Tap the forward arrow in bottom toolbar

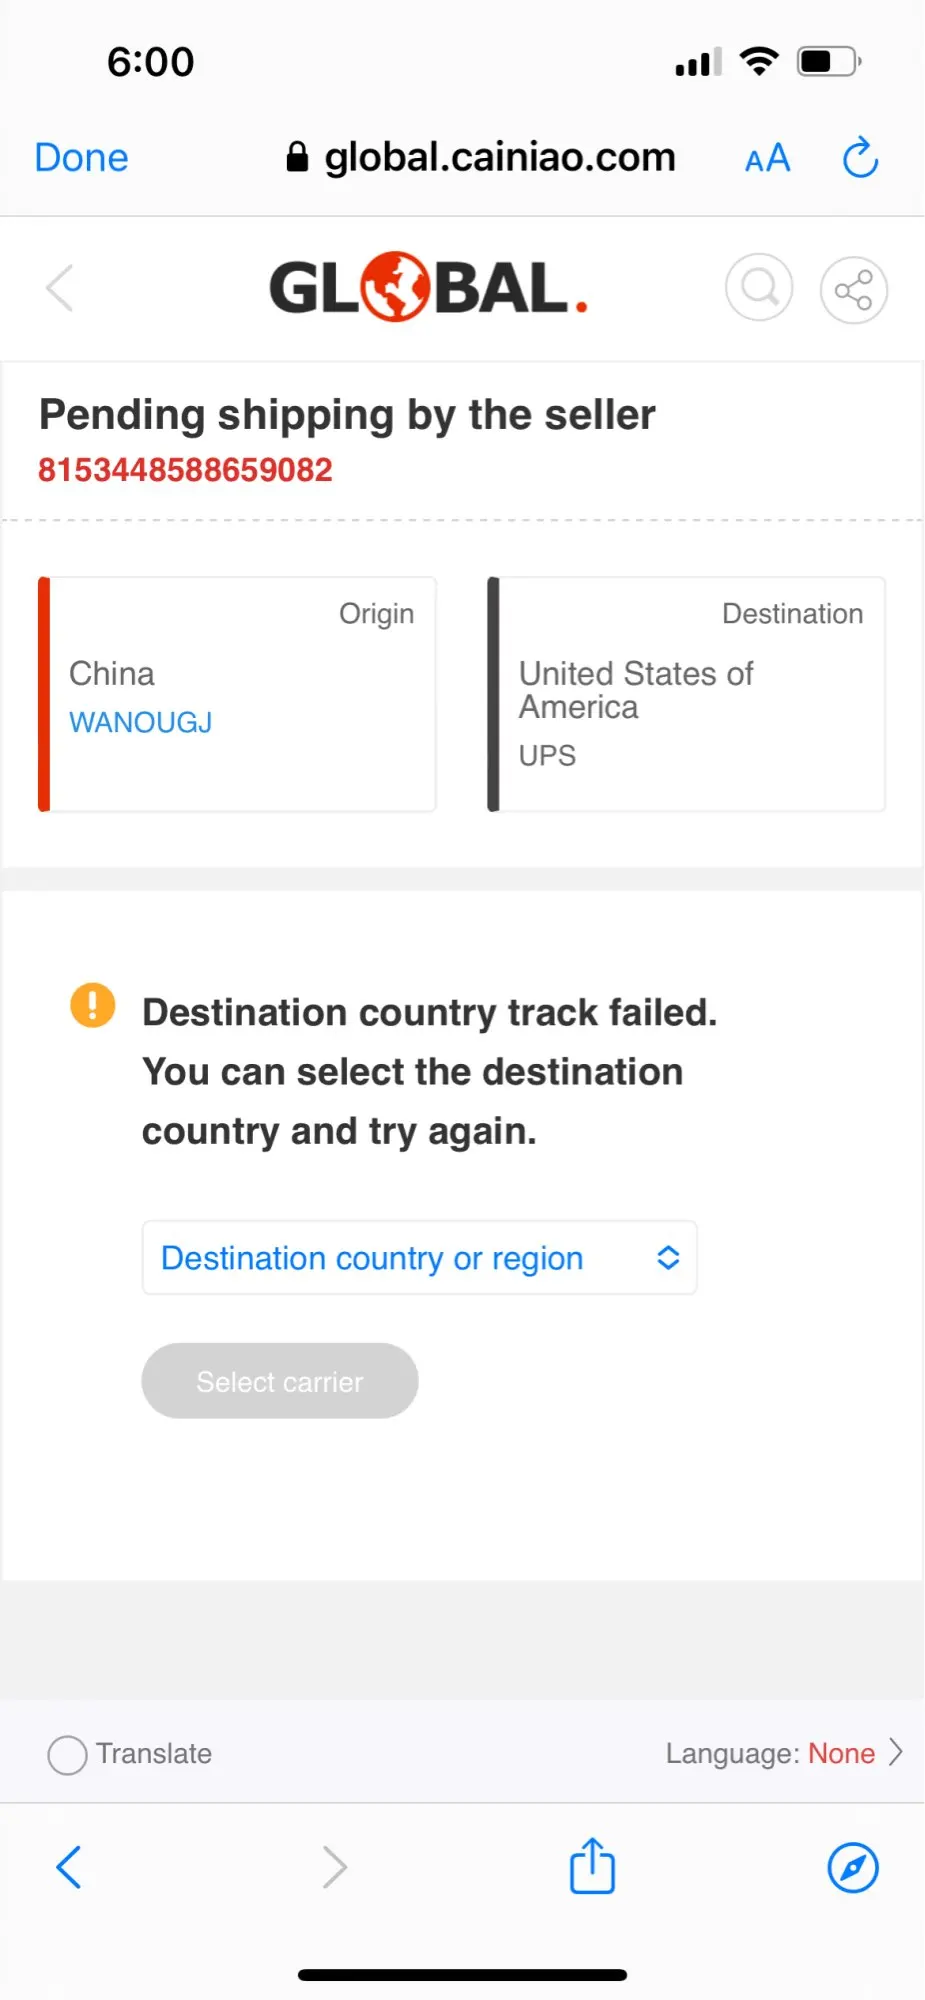(x=334, y=1867)
